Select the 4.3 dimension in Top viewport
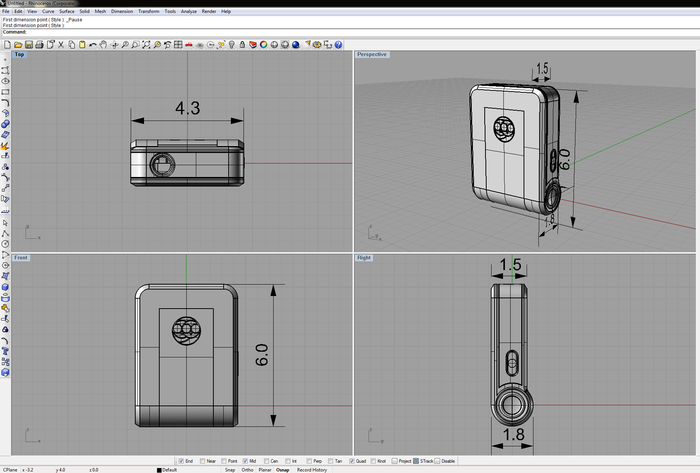This screenshot has height=473, width=700. click(x=188, y=108)
